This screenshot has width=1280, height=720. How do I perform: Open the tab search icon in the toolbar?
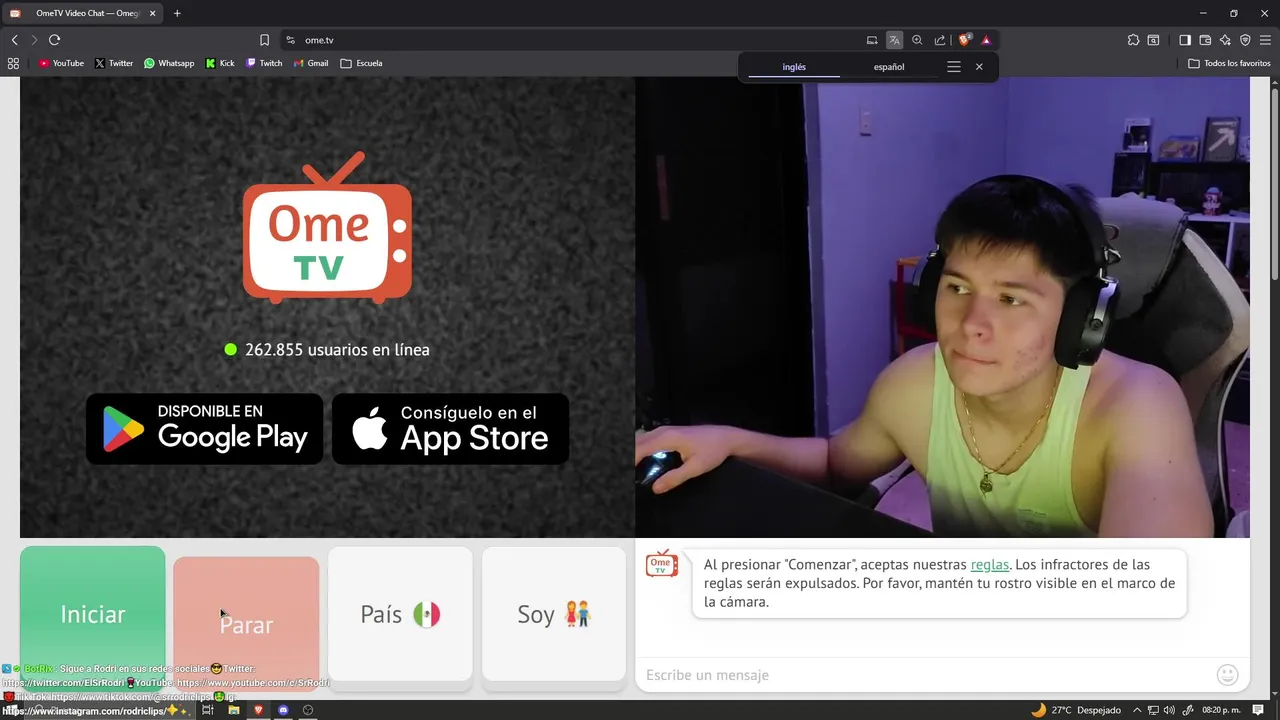pyautogui.click(x=1153, y=40)
